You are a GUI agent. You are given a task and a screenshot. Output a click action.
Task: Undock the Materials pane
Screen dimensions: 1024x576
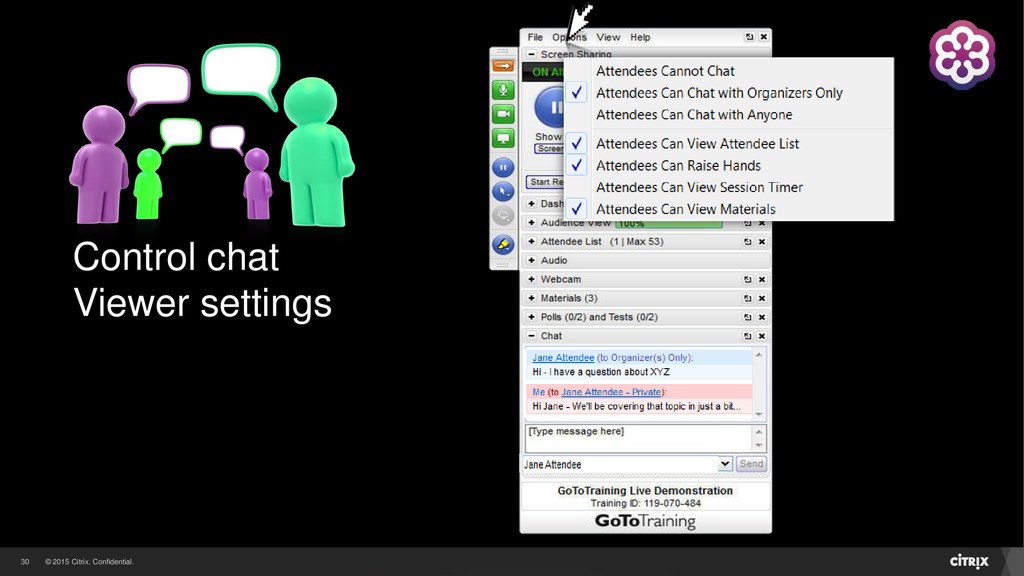click(748, 298)
